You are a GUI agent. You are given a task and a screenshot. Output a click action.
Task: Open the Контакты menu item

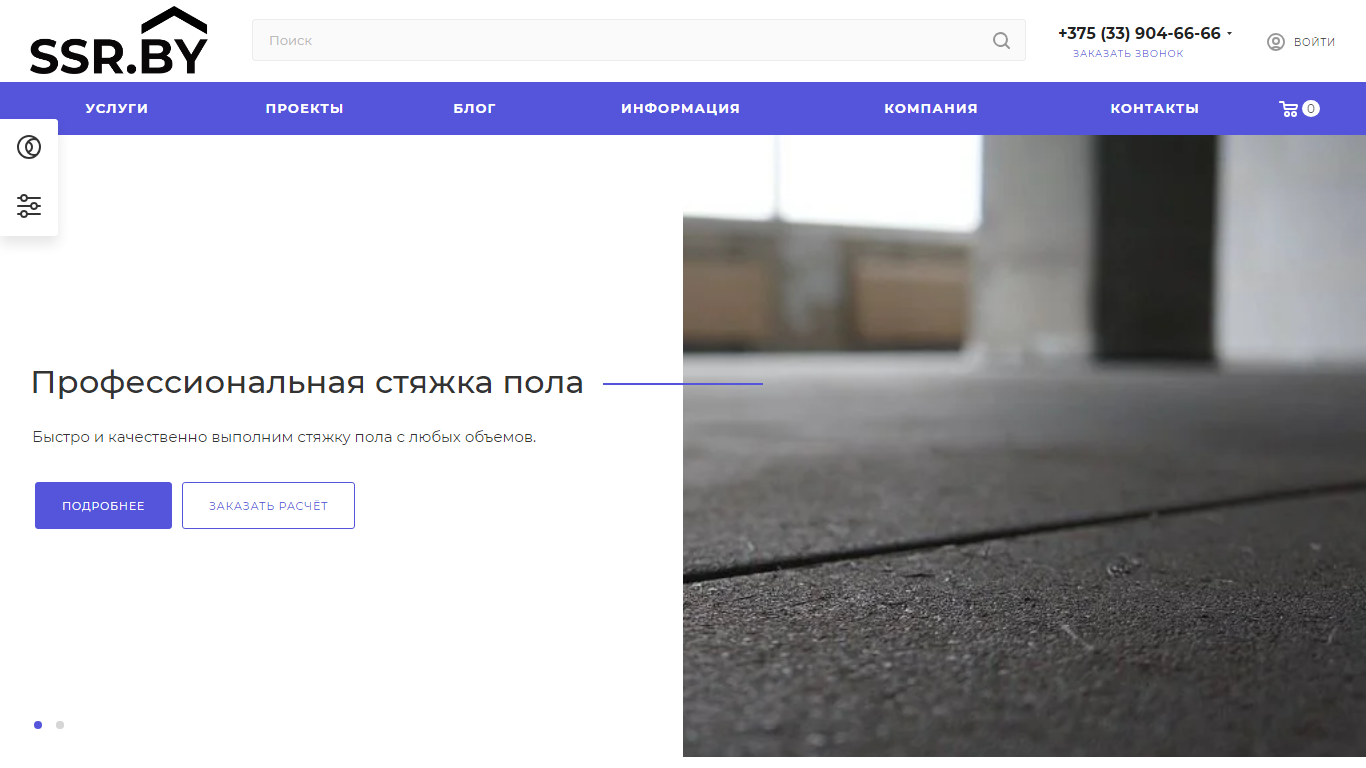(1155, 108)
